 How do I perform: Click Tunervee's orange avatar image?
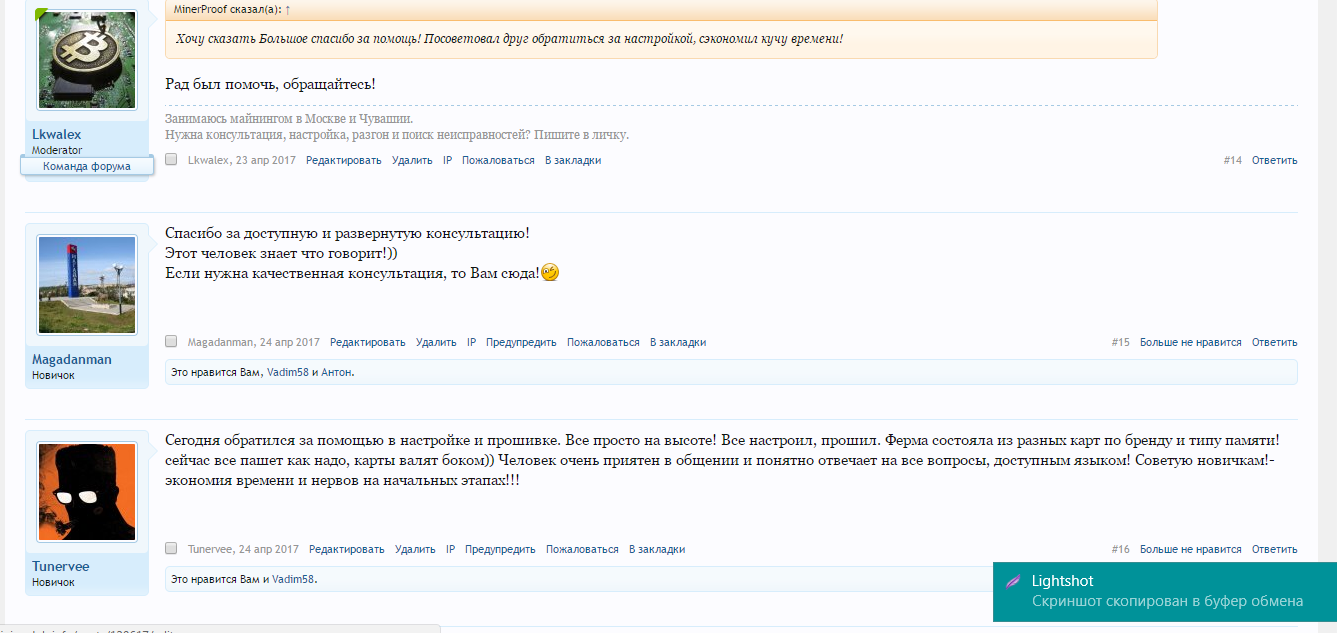tap(86, 492)
